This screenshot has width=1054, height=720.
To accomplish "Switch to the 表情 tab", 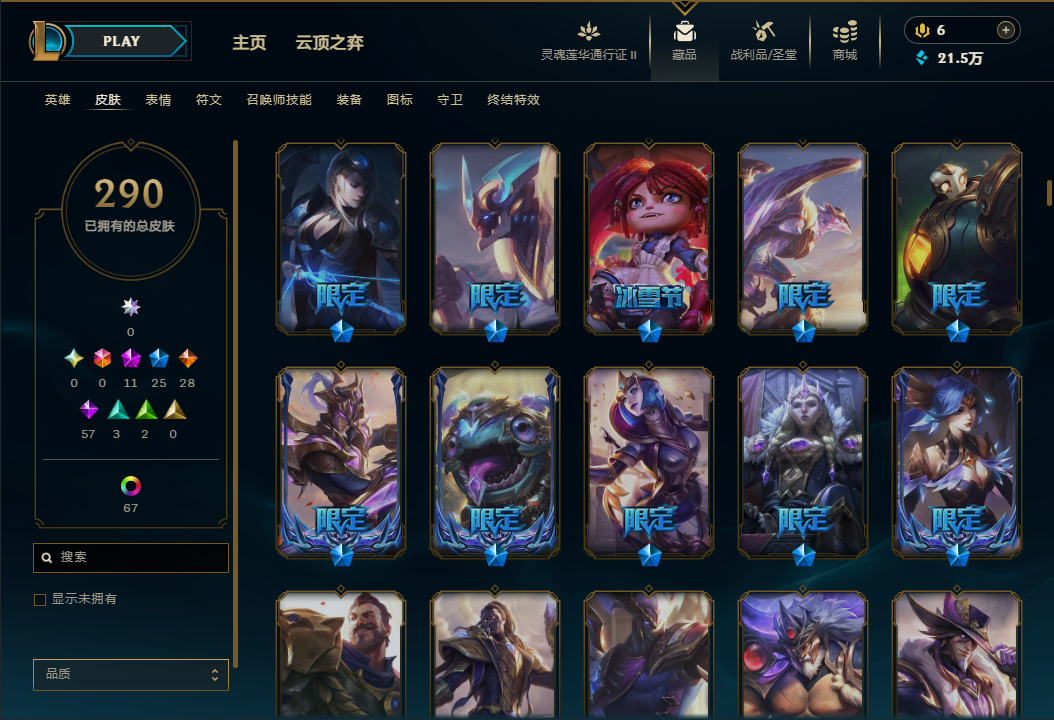I will [x=159, y=100].
